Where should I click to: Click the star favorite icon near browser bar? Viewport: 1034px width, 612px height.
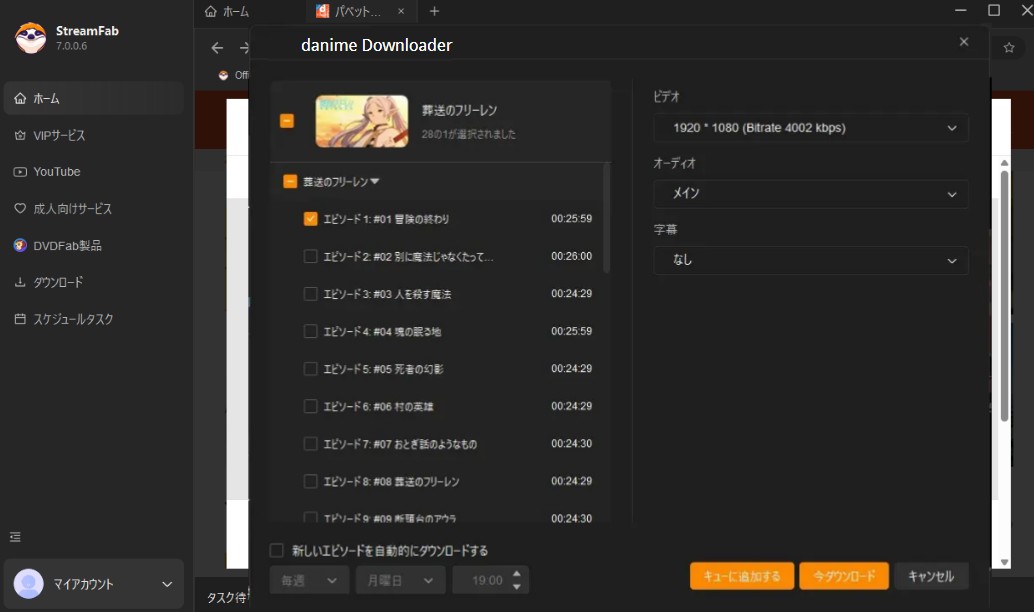[x=1008, y=46]
